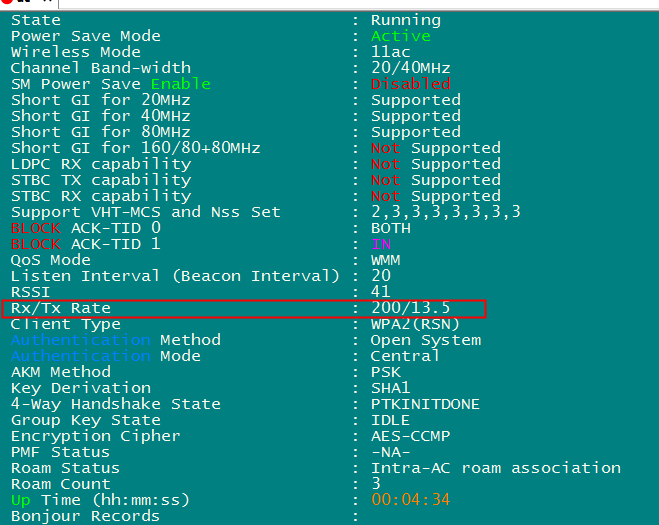Click the Encryption Cipher value AES-CCMP
This screenshot has height=525, width=659.
click(x=410, y=436)
